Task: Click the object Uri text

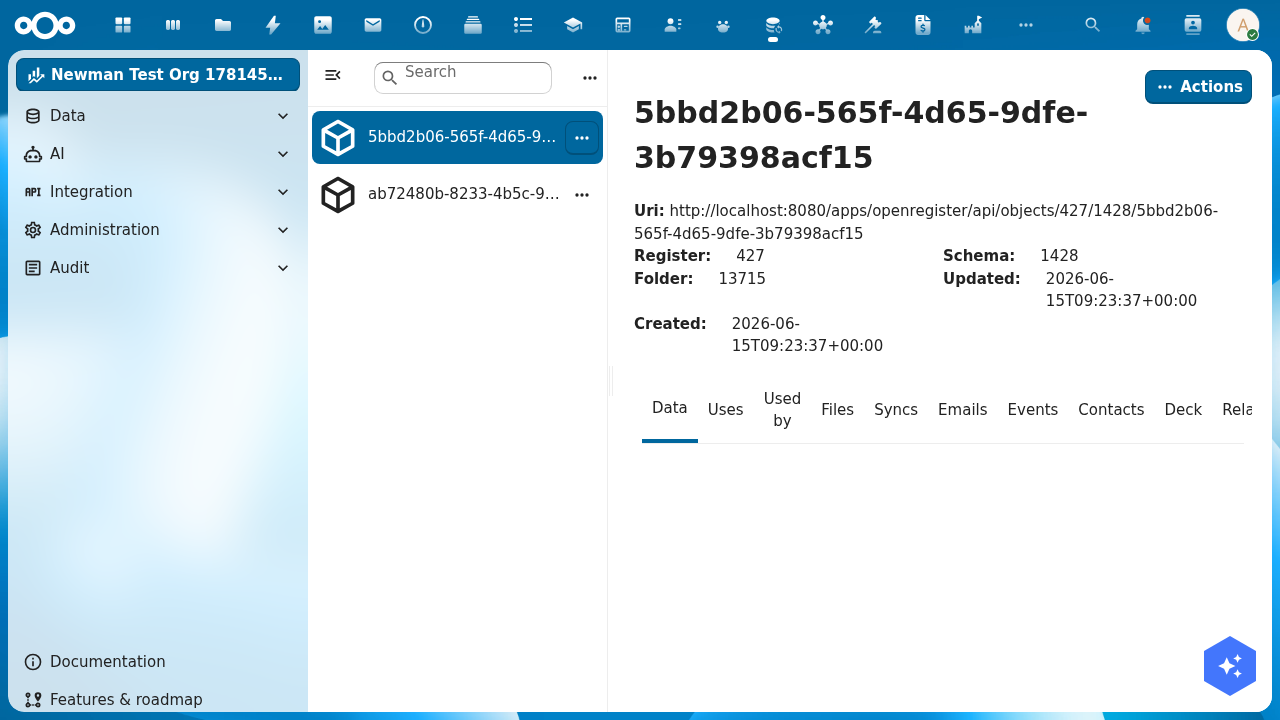Action: [926, 222]
